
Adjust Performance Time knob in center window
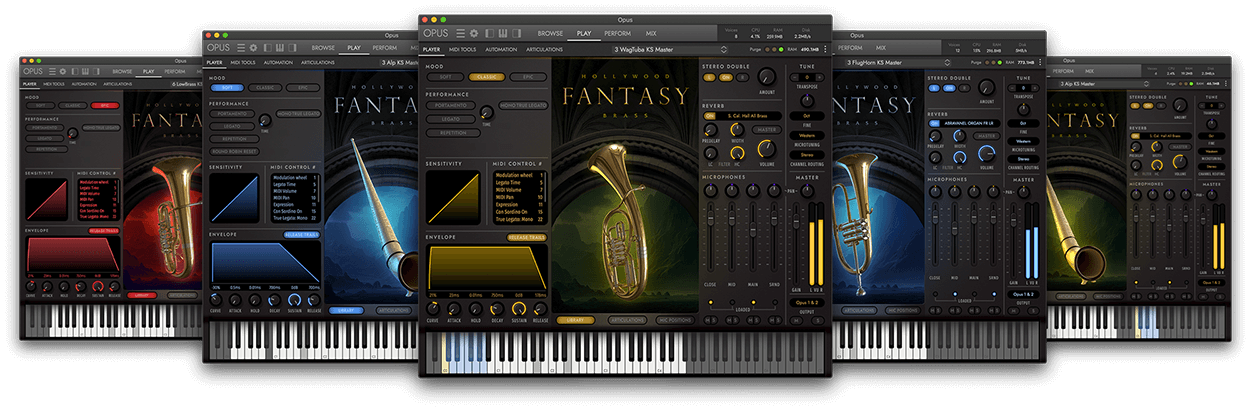[487, 113]
